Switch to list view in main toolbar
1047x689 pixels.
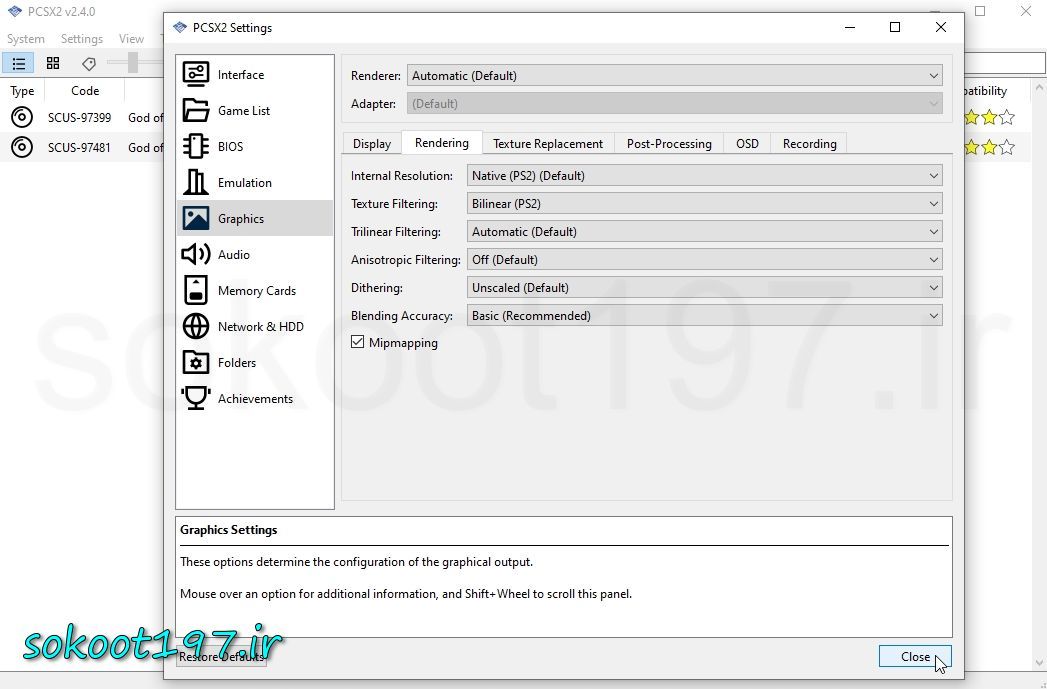tap(19, 64)
